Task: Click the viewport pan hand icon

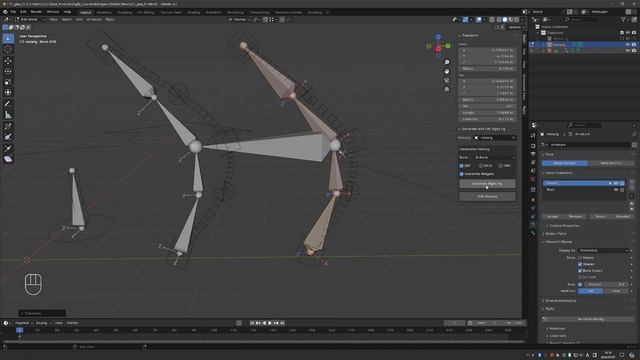Action: coord(447,71)
